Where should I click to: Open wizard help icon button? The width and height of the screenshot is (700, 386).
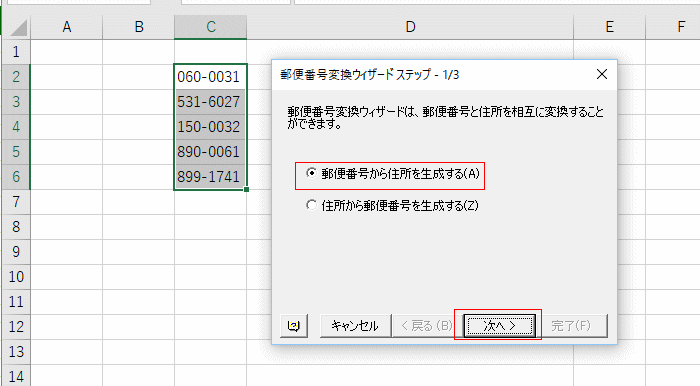pos(294,326)
